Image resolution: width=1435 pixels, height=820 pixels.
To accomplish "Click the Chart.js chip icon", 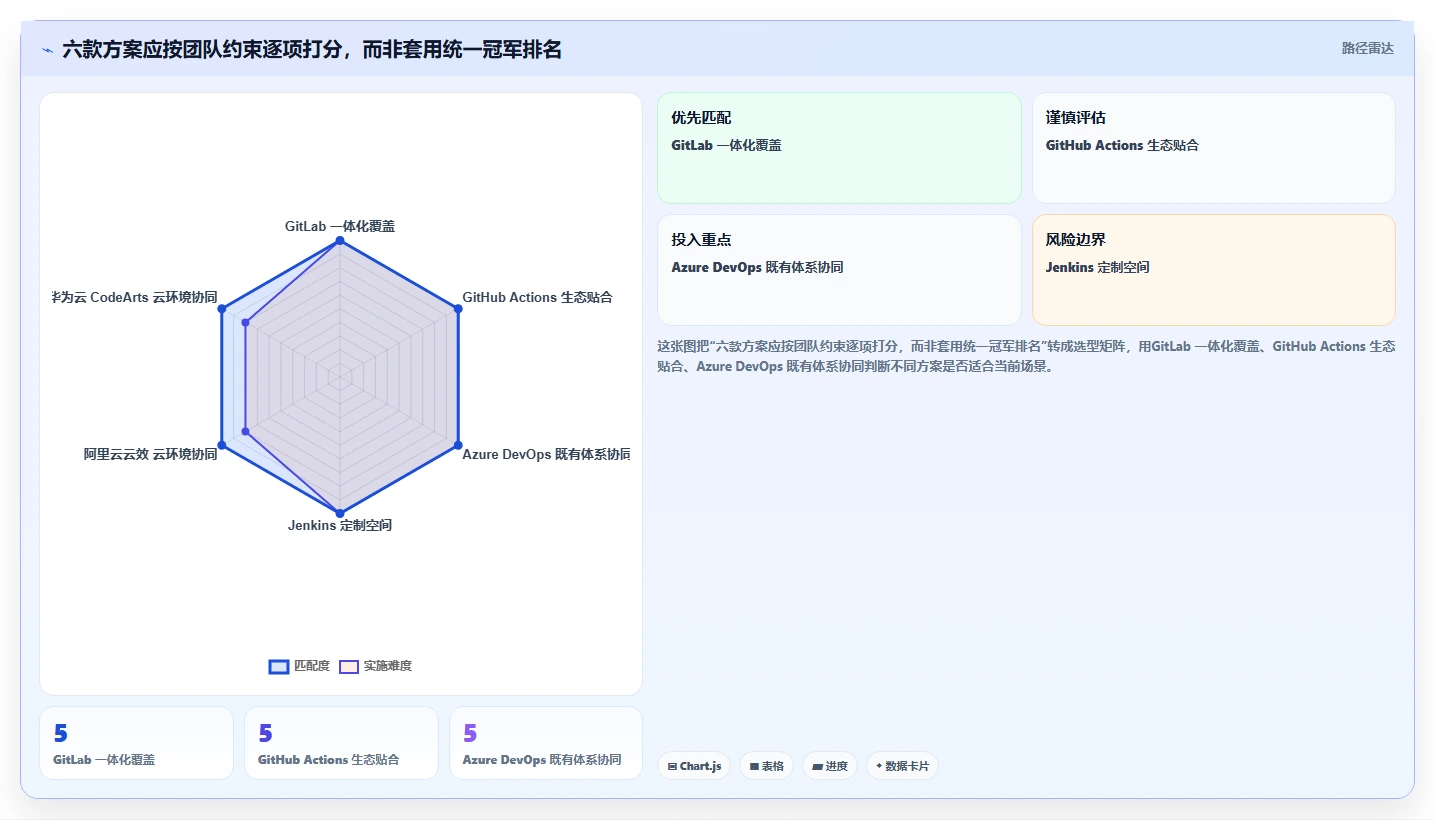I will click(672, 767).
